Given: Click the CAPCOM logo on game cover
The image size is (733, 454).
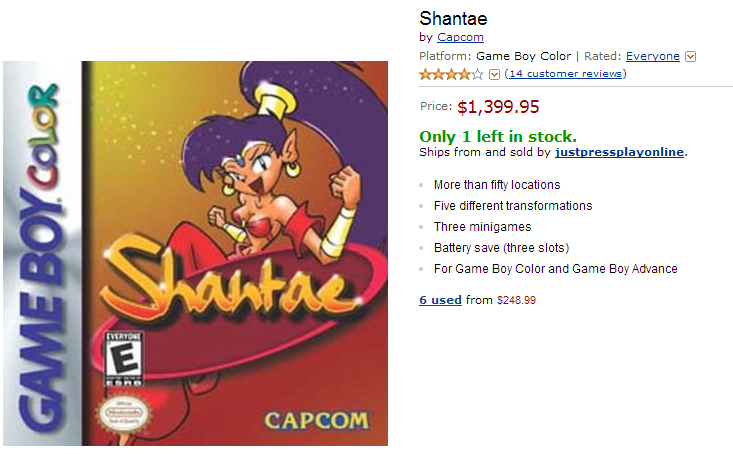Looking at the screenshot, I should coord(316,420).
